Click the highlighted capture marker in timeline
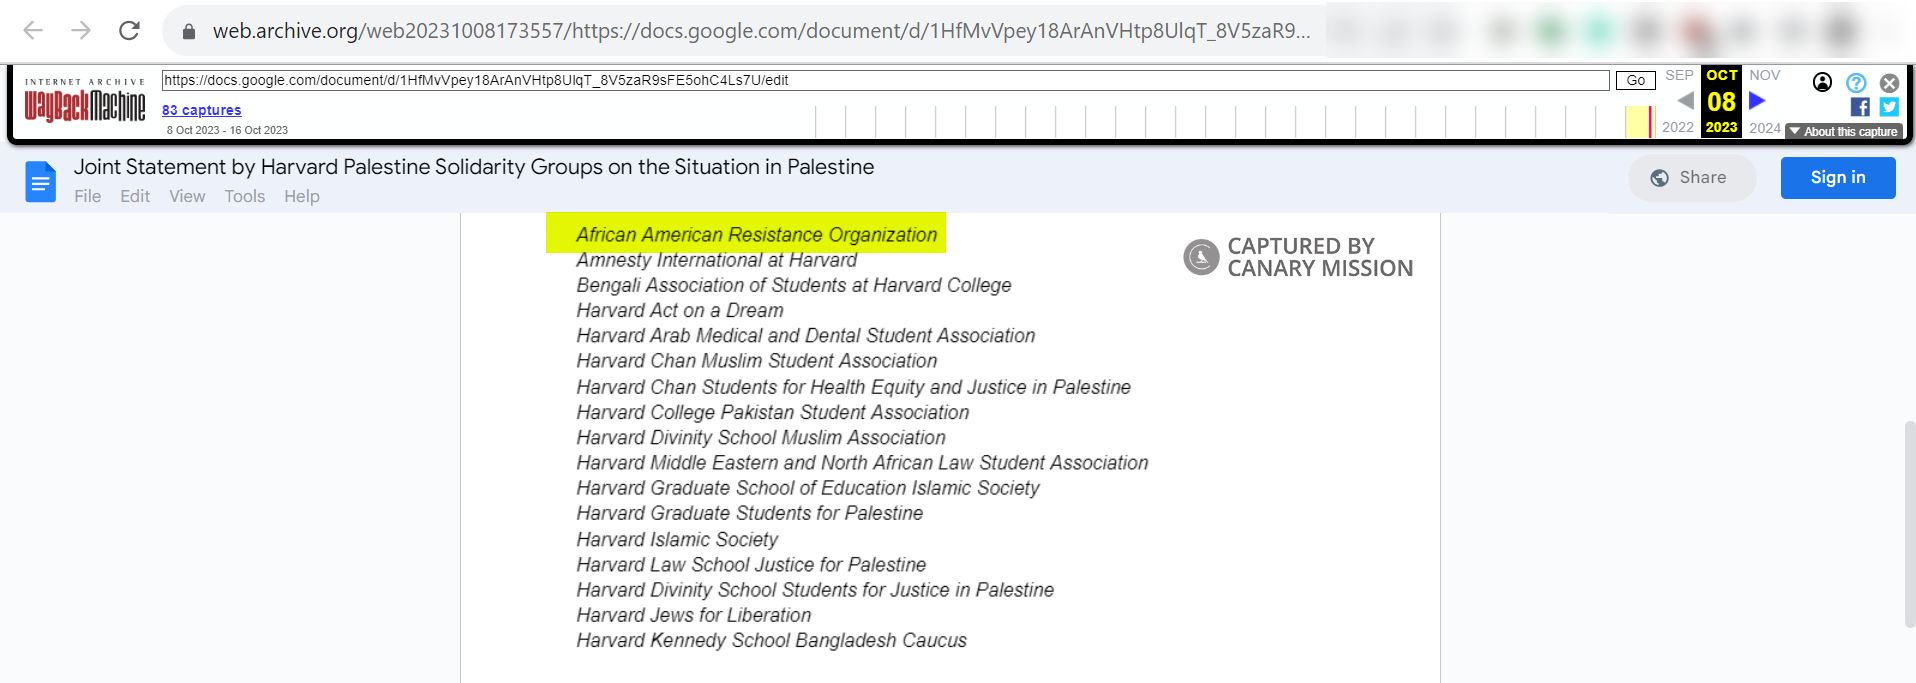 click(1649, 122)
